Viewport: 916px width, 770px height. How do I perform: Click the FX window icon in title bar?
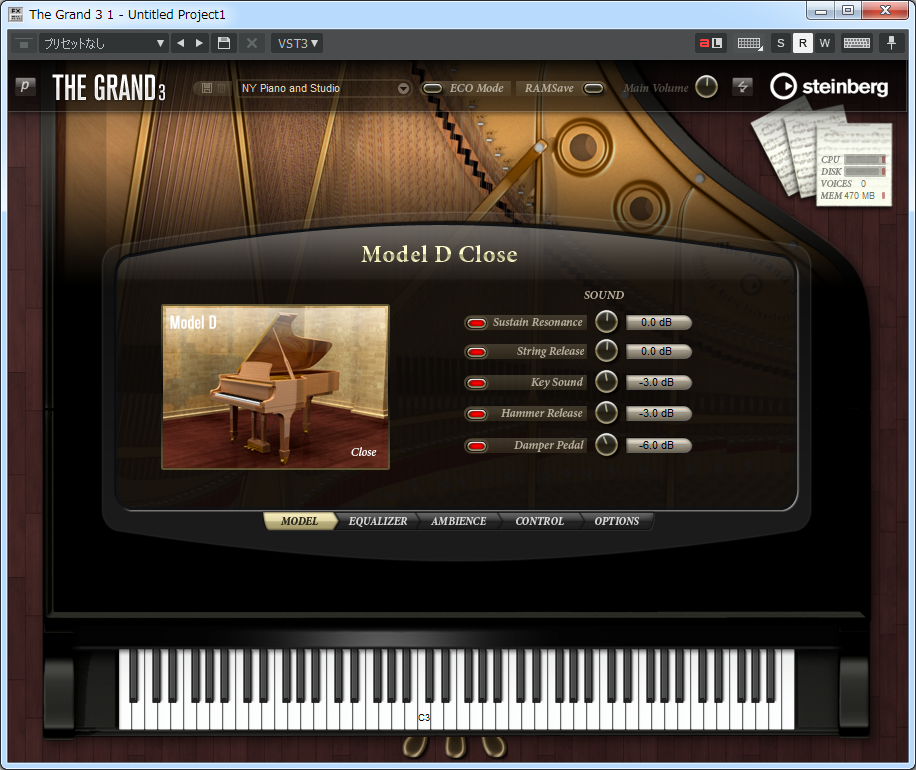click(16, 14)
